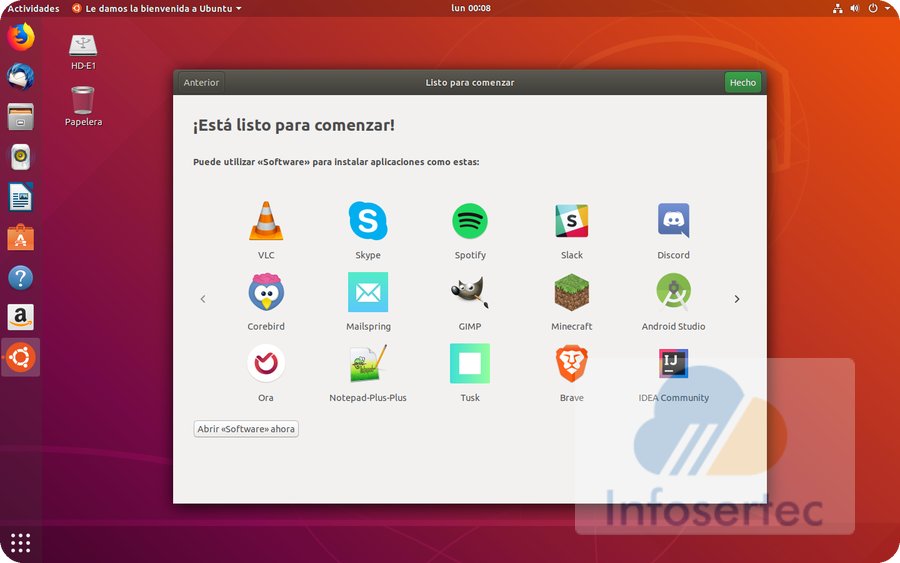Click the GIMP application icon

[x=470, y=293]
